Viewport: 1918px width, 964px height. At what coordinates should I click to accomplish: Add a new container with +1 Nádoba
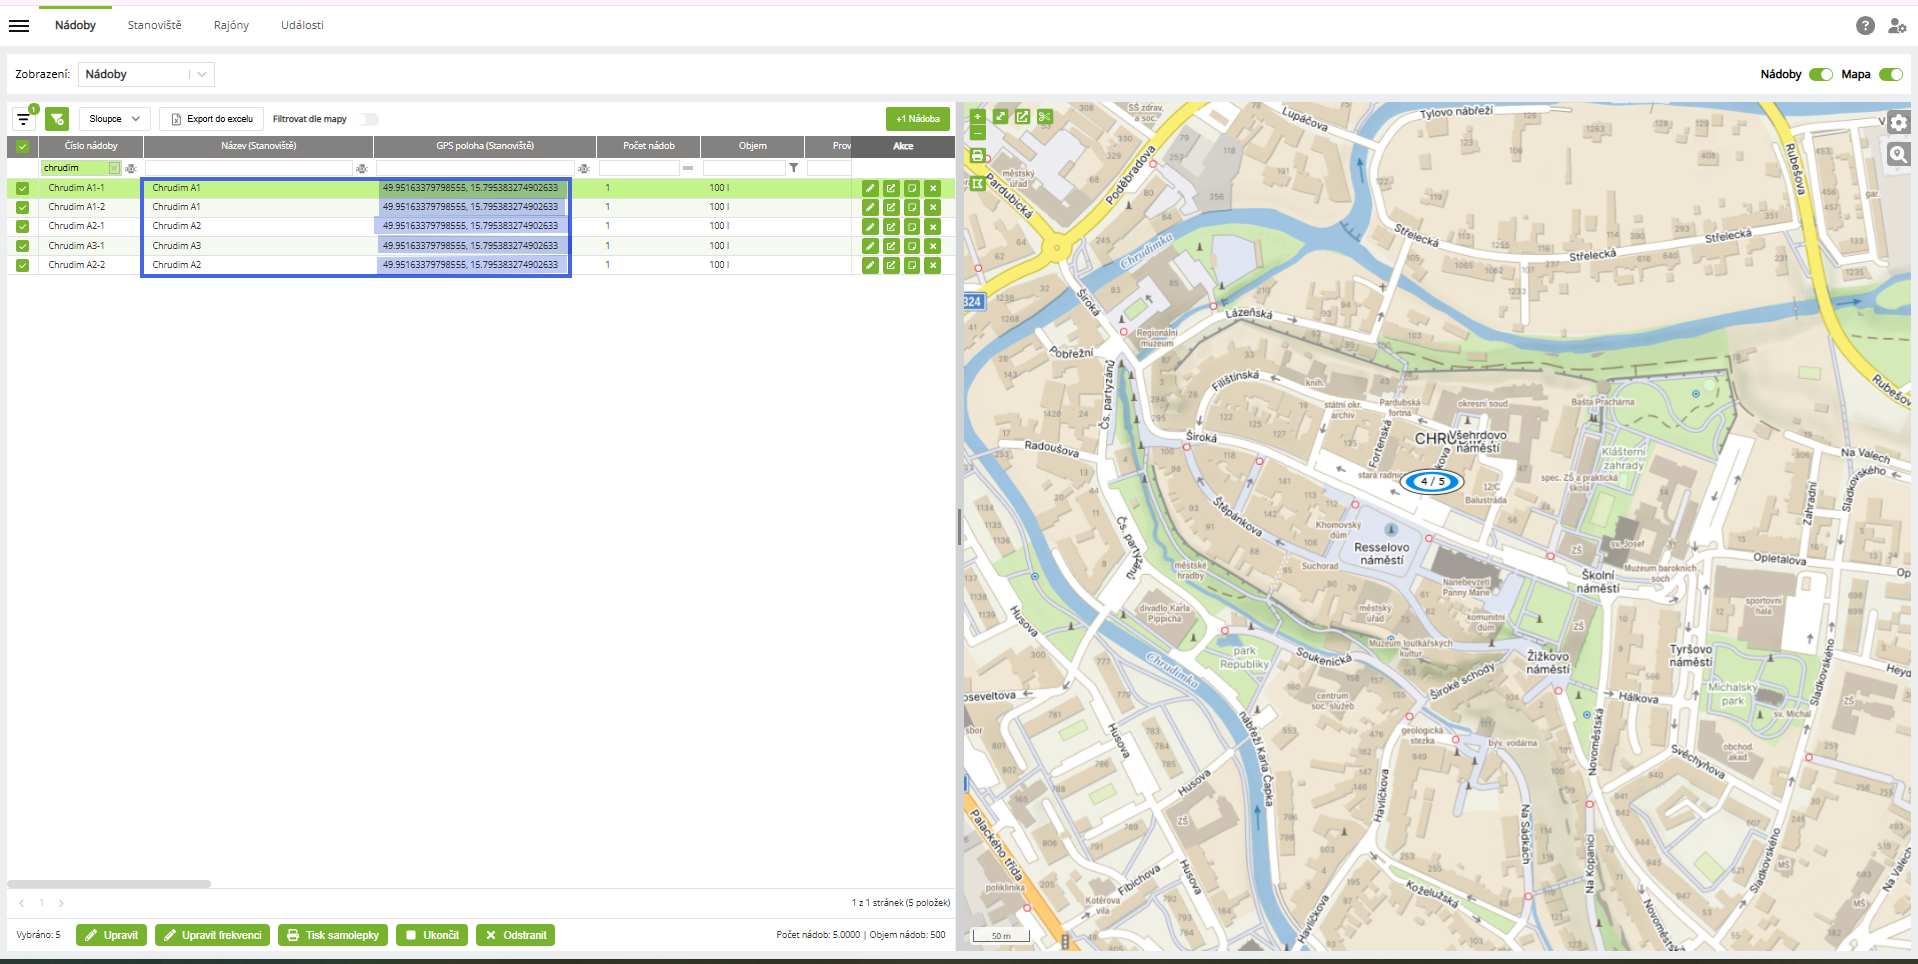[918, 119]
